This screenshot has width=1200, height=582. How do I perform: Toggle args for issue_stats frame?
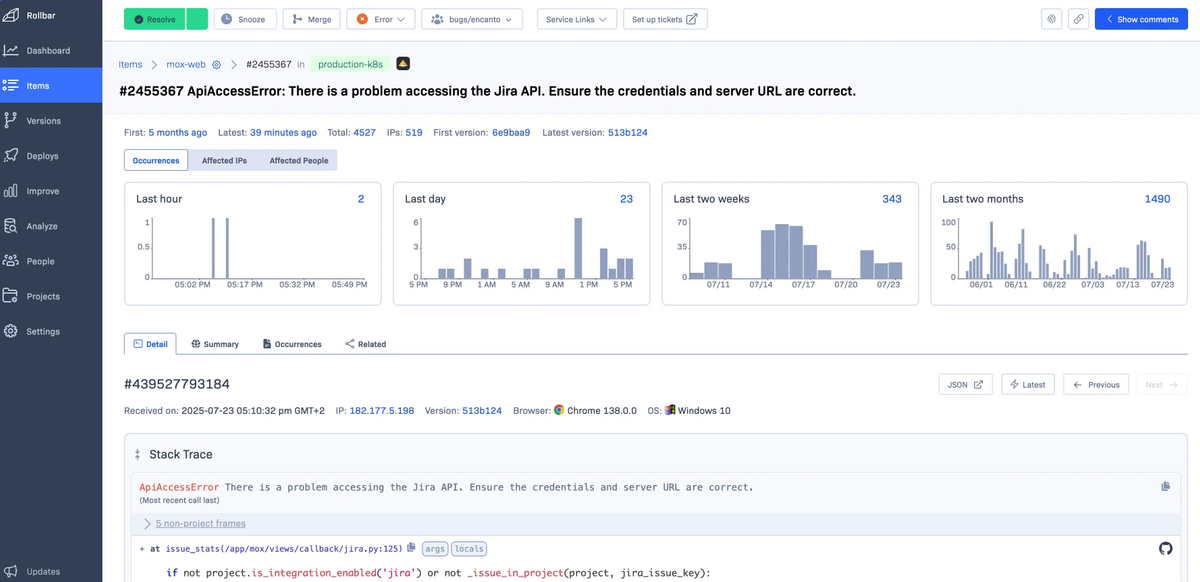tap(435, 548)
